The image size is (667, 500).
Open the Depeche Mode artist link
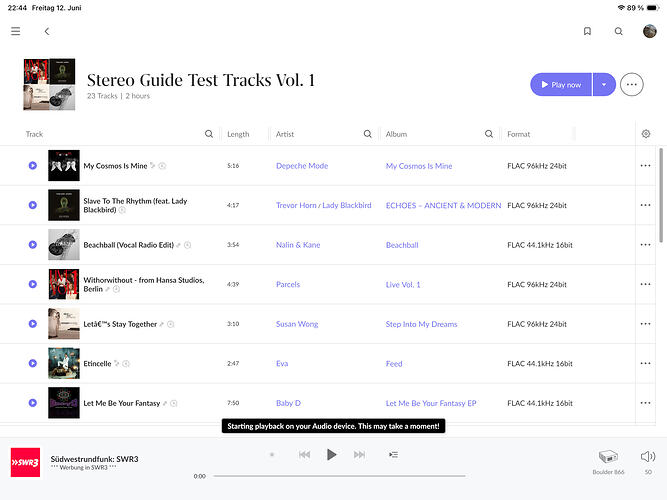tap(302, 166)
